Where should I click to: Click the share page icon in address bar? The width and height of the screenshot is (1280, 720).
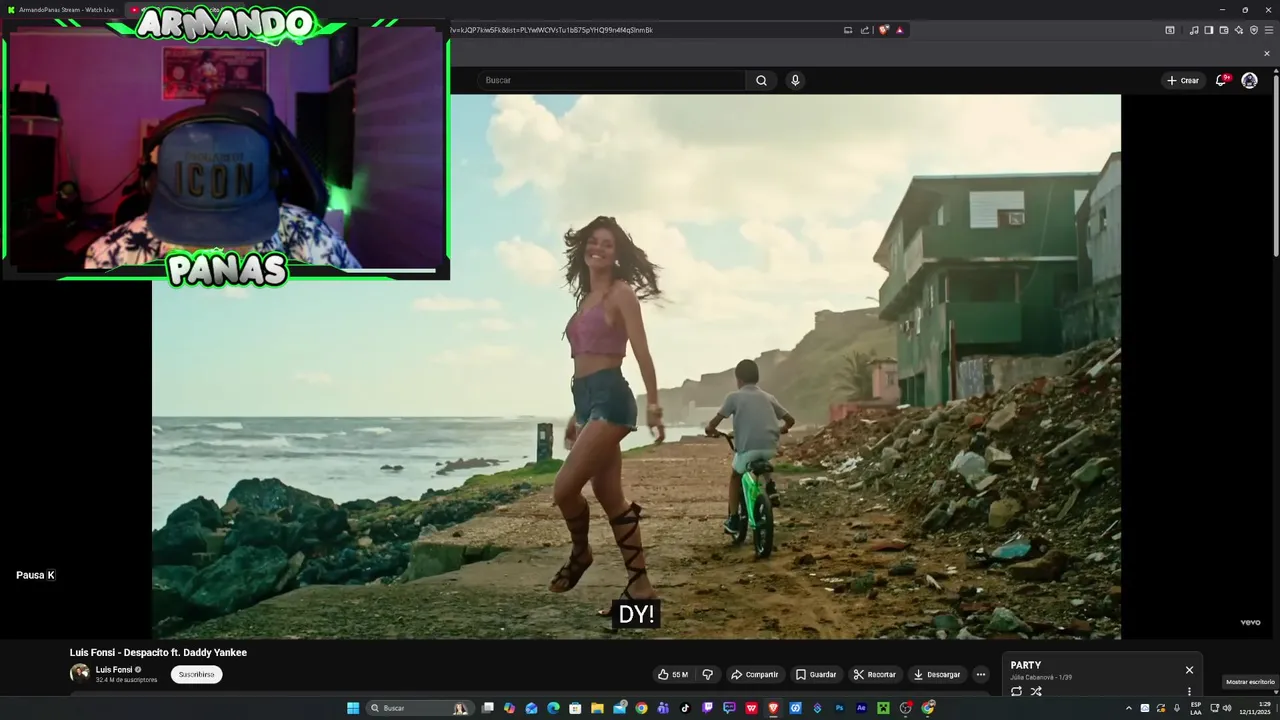point(865,30)
